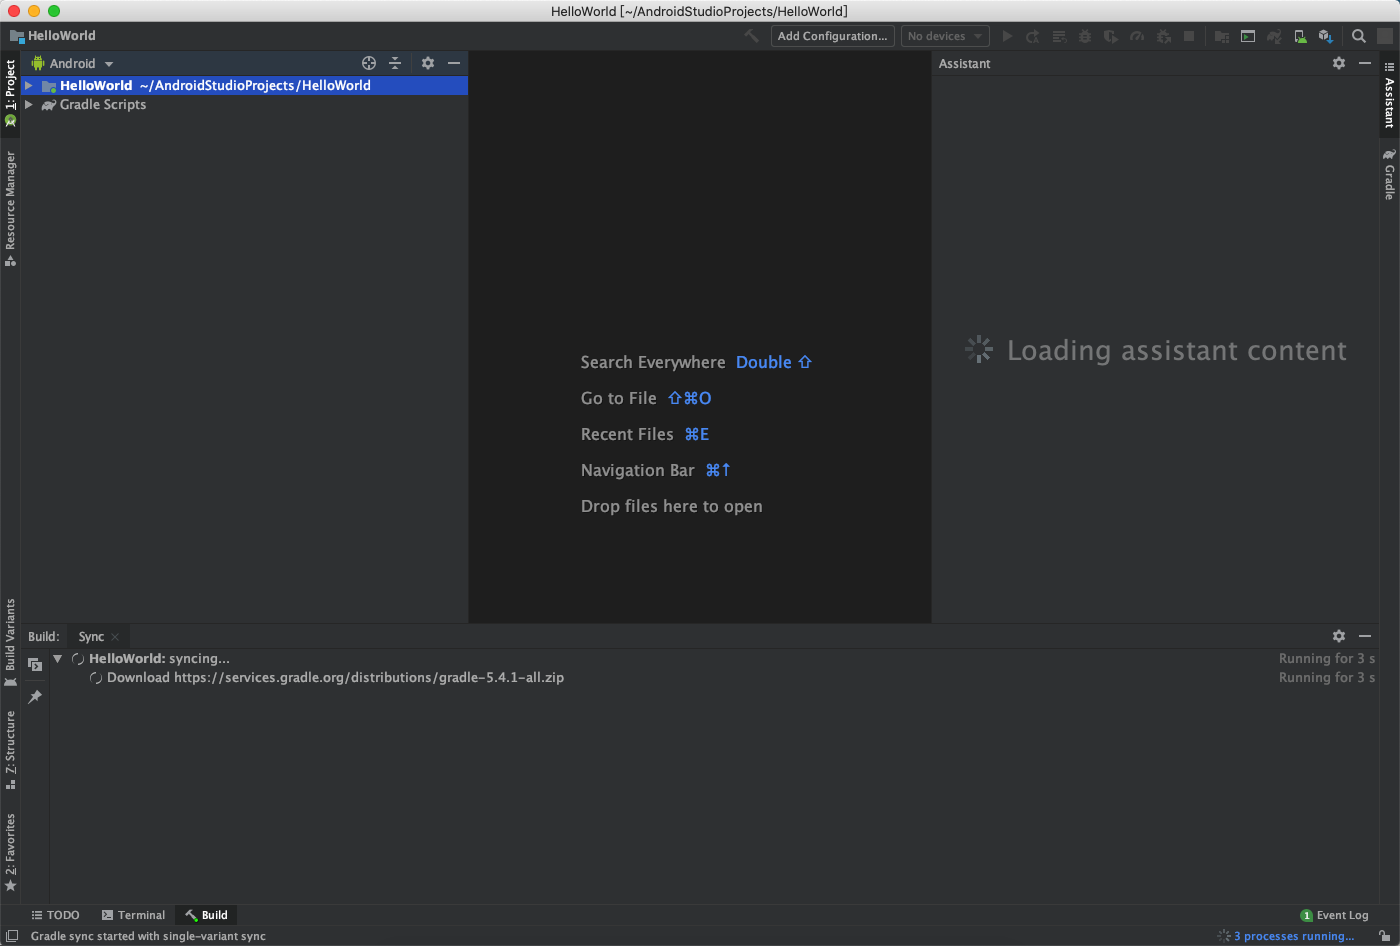The image size is (1400, 946).
Task: Click the progress spinner in status bar
Action: [1224, 937]
